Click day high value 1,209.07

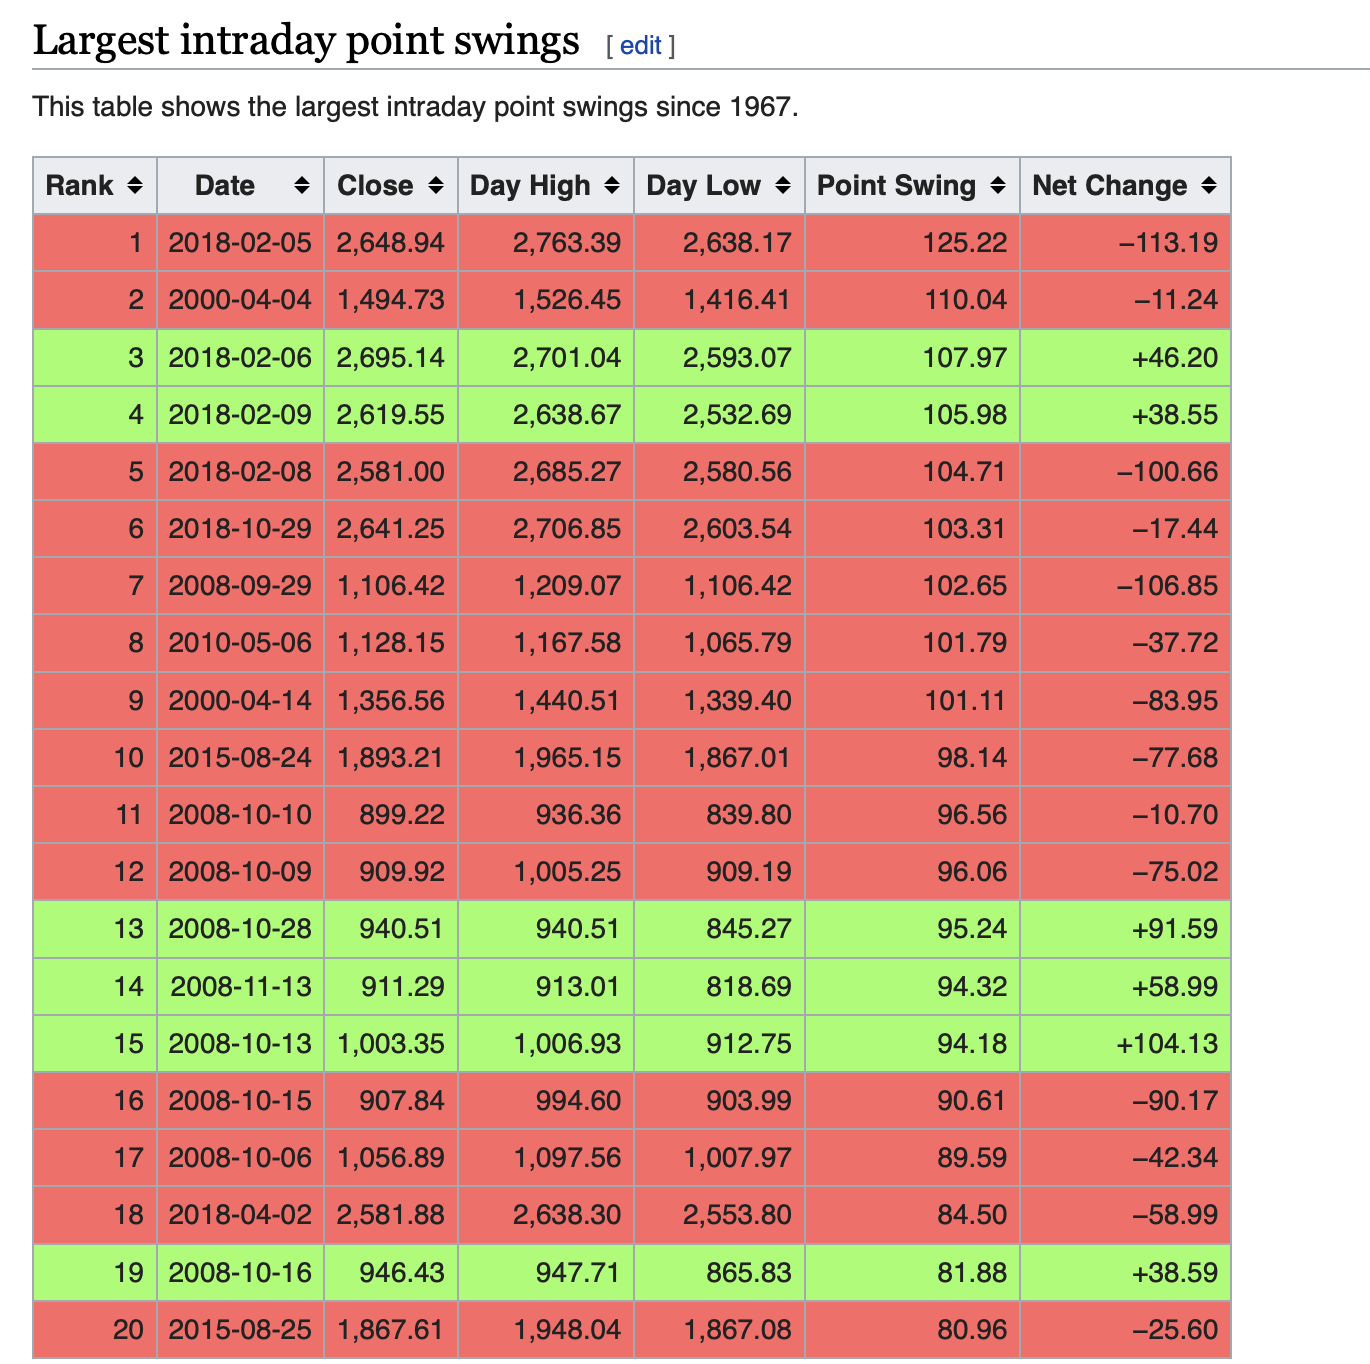[x=567, y=586]
